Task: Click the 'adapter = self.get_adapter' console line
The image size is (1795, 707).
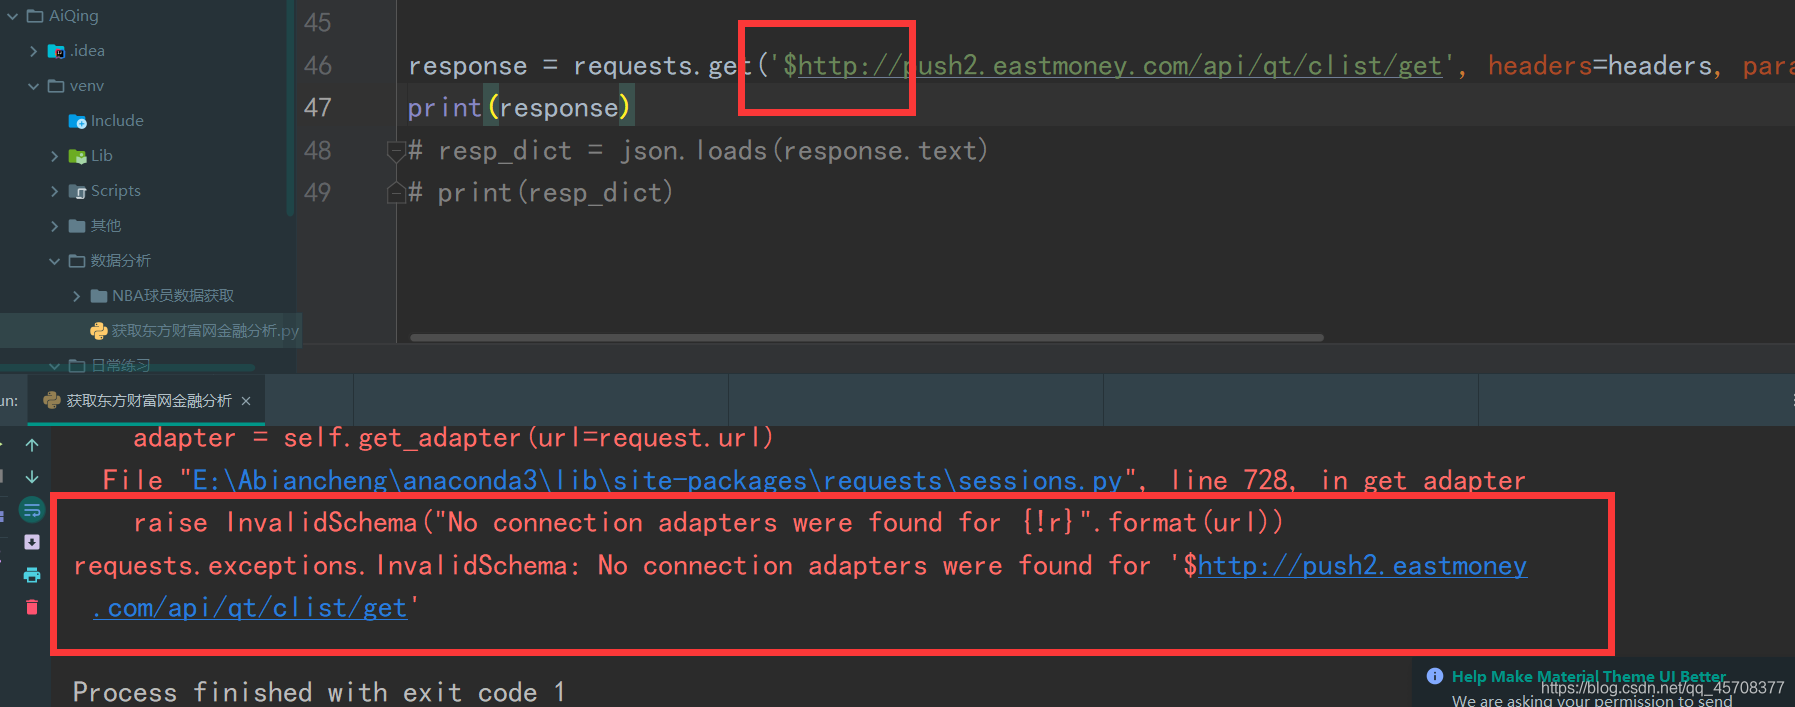Action: coord(453,438)
